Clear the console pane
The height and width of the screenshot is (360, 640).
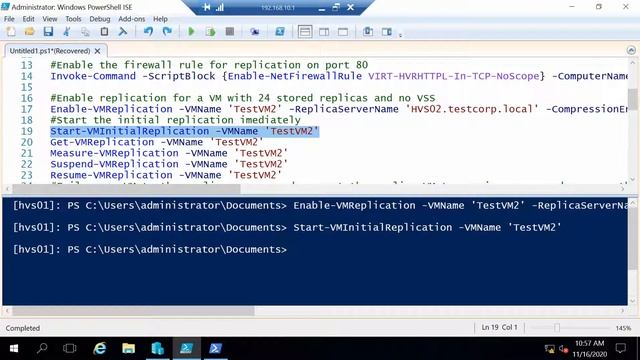pos(122,31)
